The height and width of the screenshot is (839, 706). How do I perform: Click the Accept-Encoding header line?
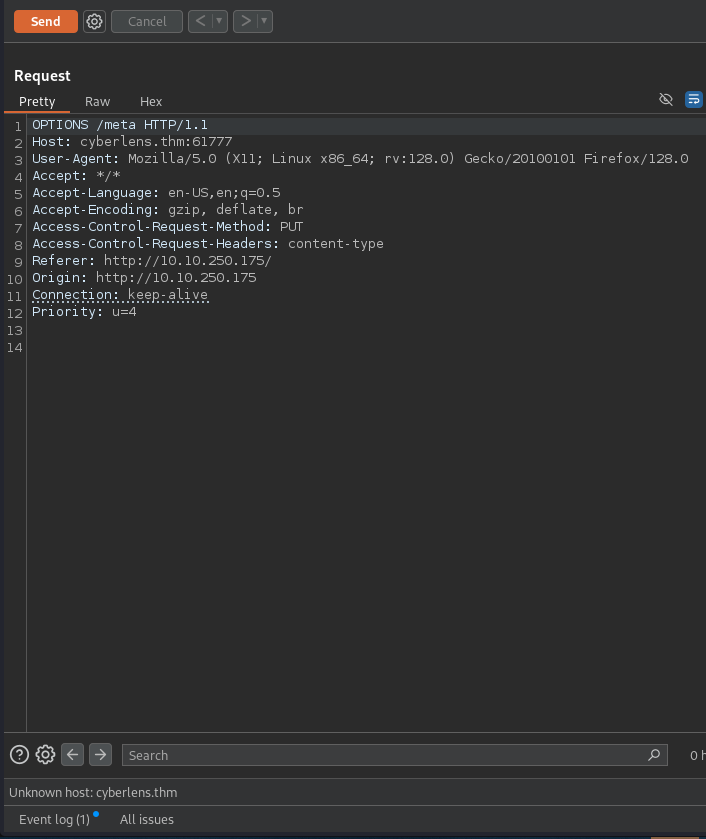pyautogui.click(x=168, y=210)
